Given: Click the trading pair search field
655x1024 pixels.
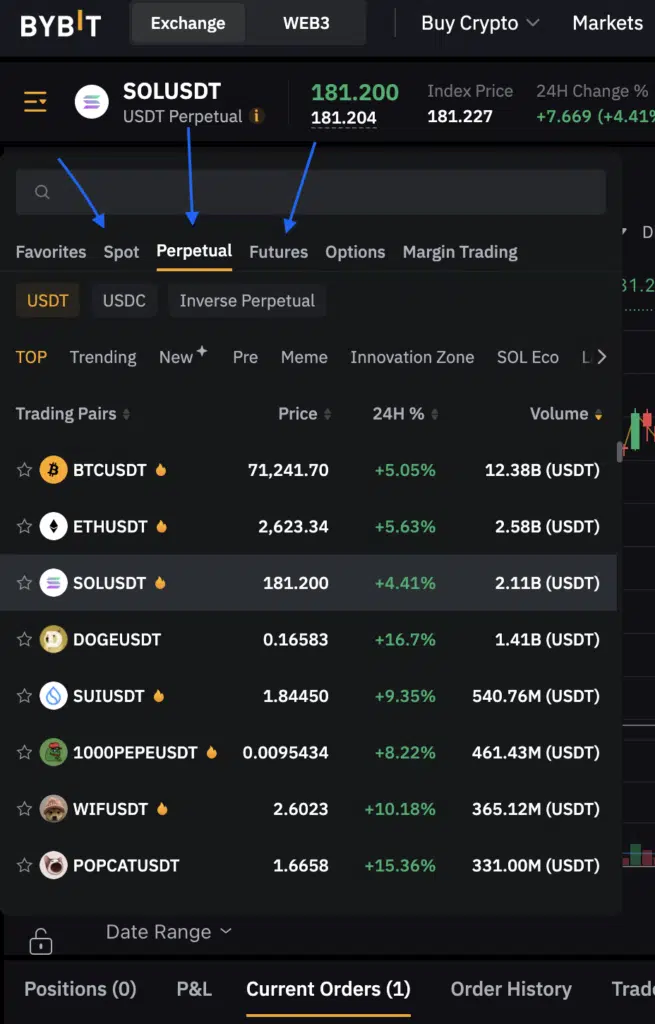Looking at the screenshot, I should (311, 192).
